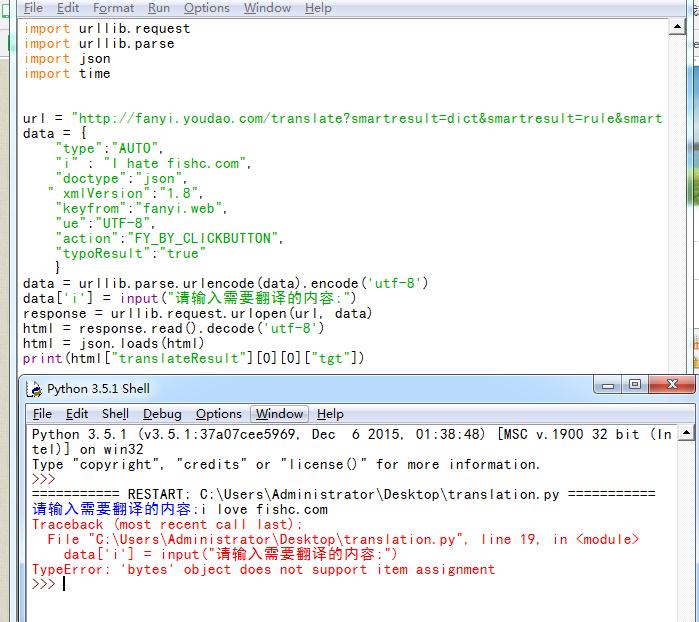Open the Run menu in the editor
The width and height of the screenshot is (699, 622).
pos(159,8)
